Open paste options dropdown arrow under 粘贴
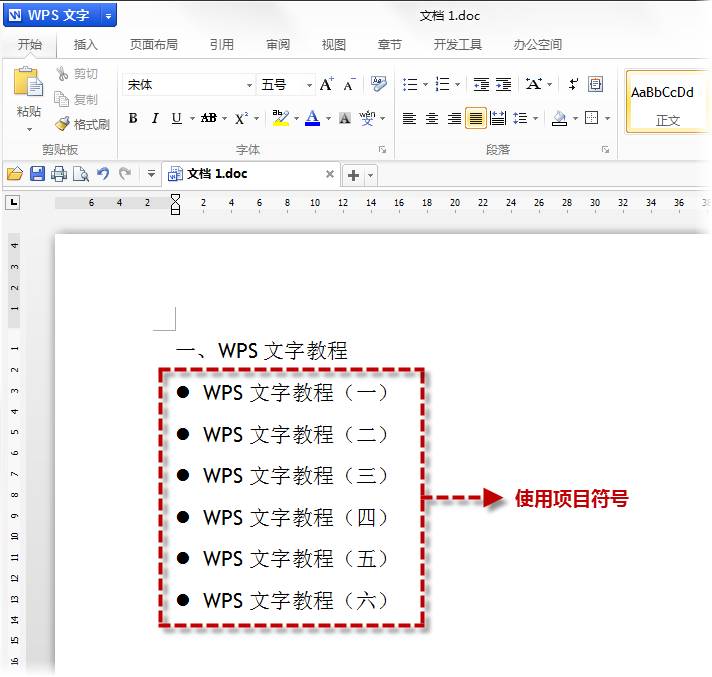Image resolution: width=712 pixels, height=677 pixels. coord(29,130)
